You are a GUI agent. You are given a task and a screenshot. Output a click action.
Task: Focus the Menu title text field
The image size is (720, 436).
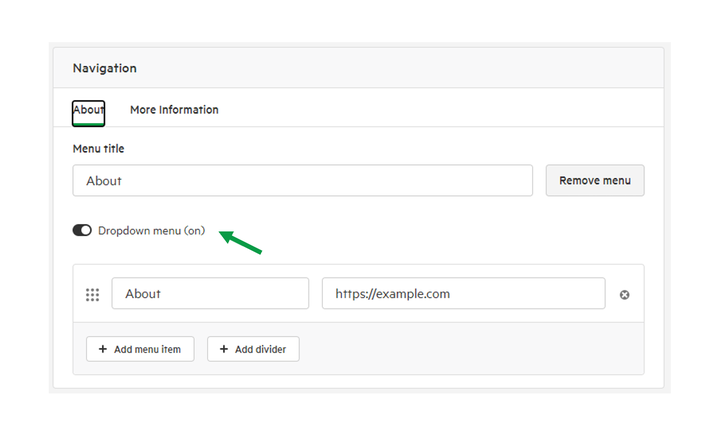click(x=303, y=180)
